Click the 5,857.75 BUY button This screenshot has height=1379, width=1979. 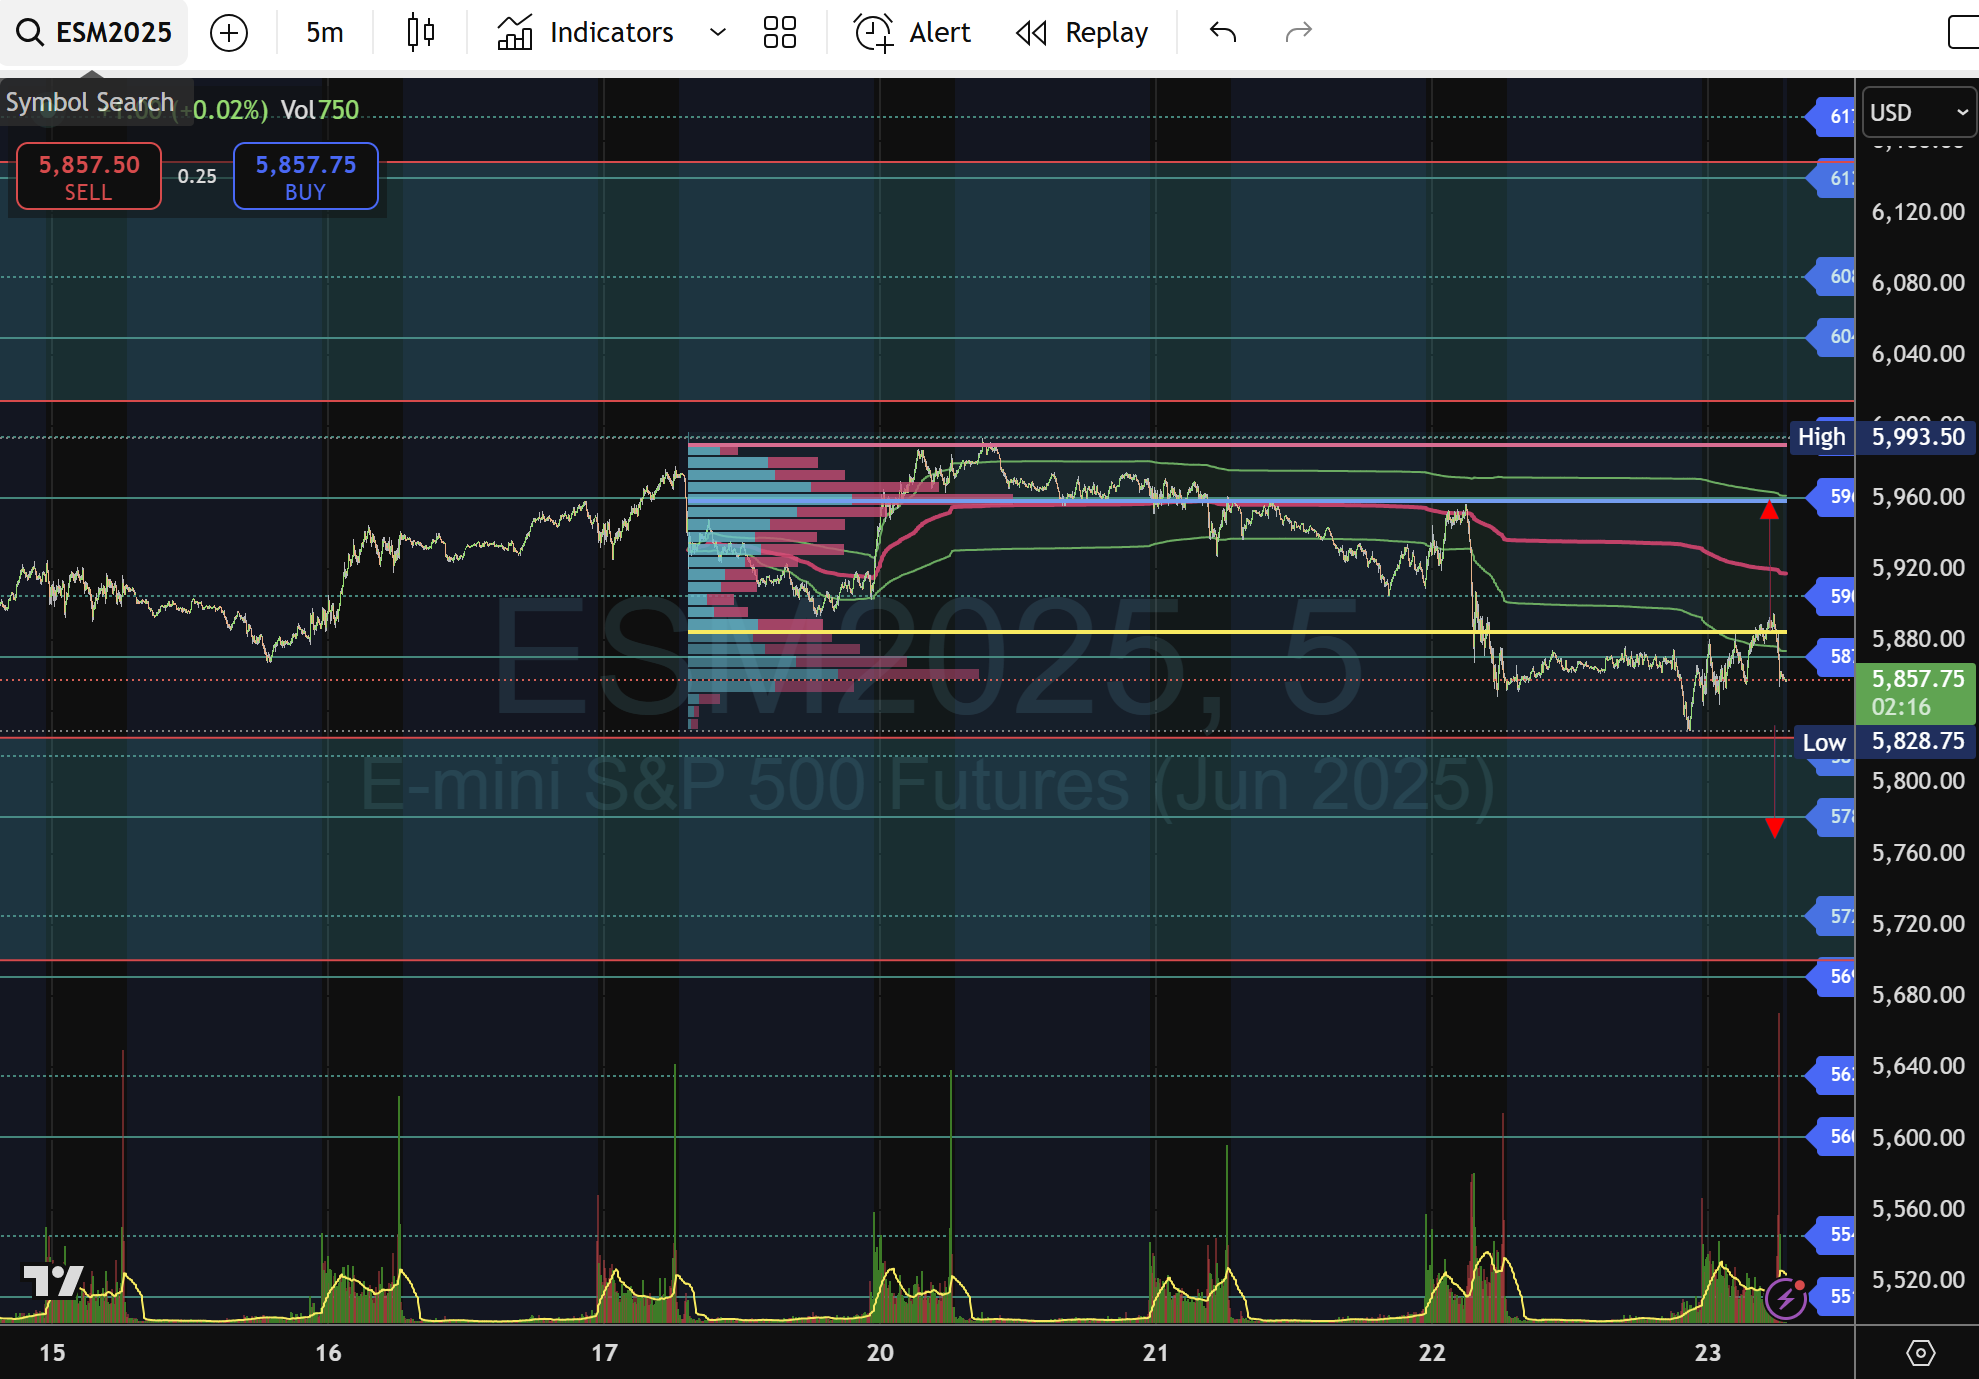pos(305,176)
